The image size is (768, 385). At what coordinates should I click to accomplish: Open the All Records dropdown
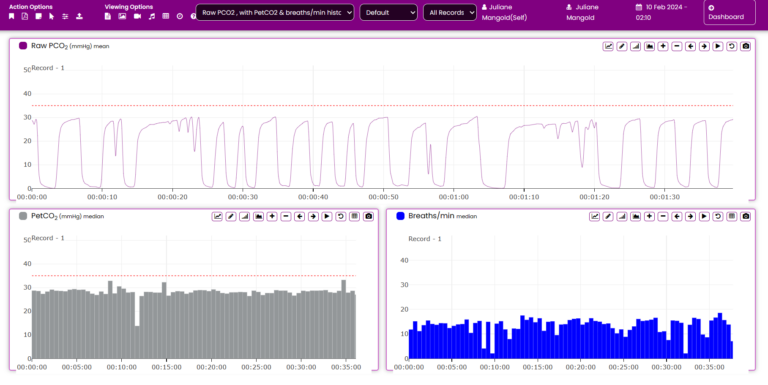click(x=450, y=12)
